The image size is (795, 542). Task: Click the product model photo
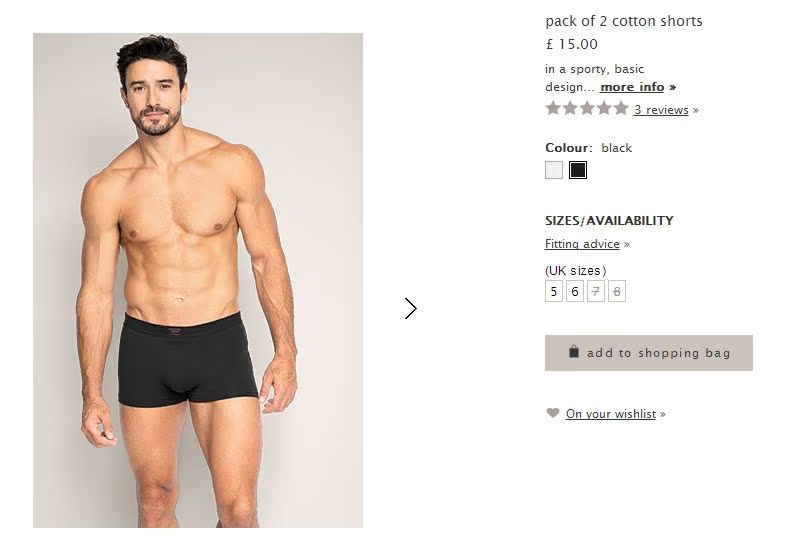tap(198, 280)
